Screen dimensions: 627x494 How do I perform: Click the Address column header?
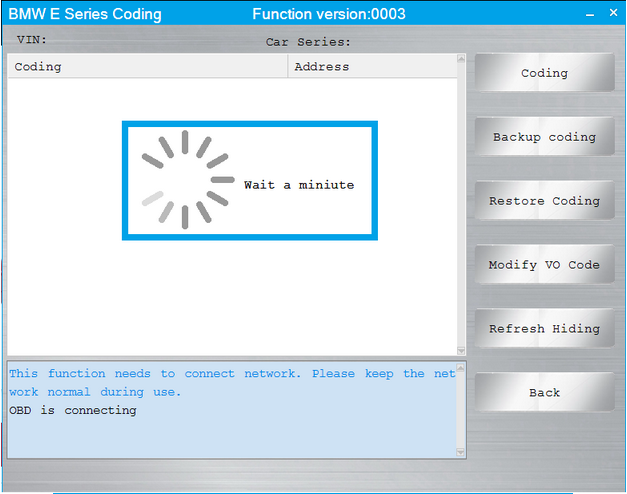372,66
